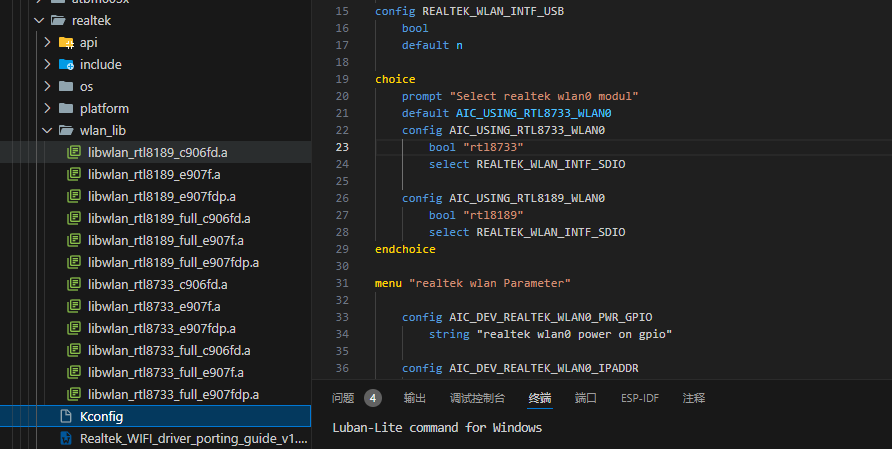Viewport: 892px width, 449px height.
Task: Switch to the 问题 panel tab
Action: 343,398
